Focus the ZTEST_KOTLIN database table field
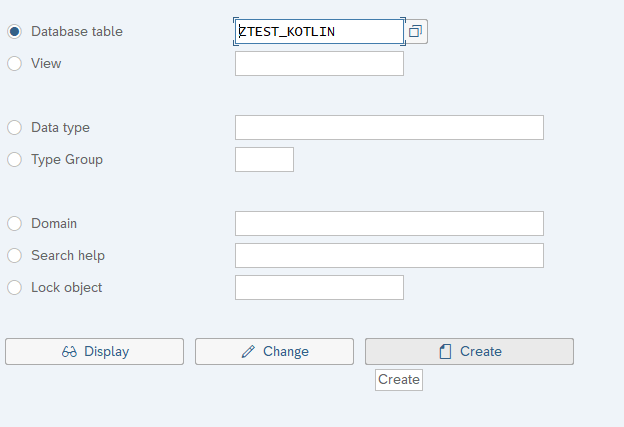 319,31
